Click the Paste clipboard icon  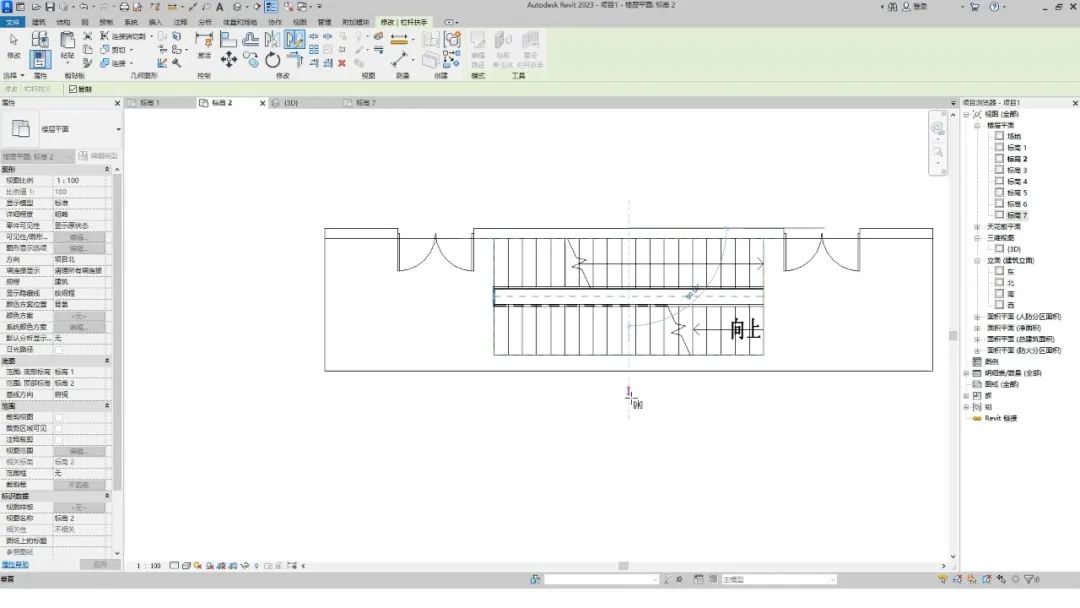[67, 41]
